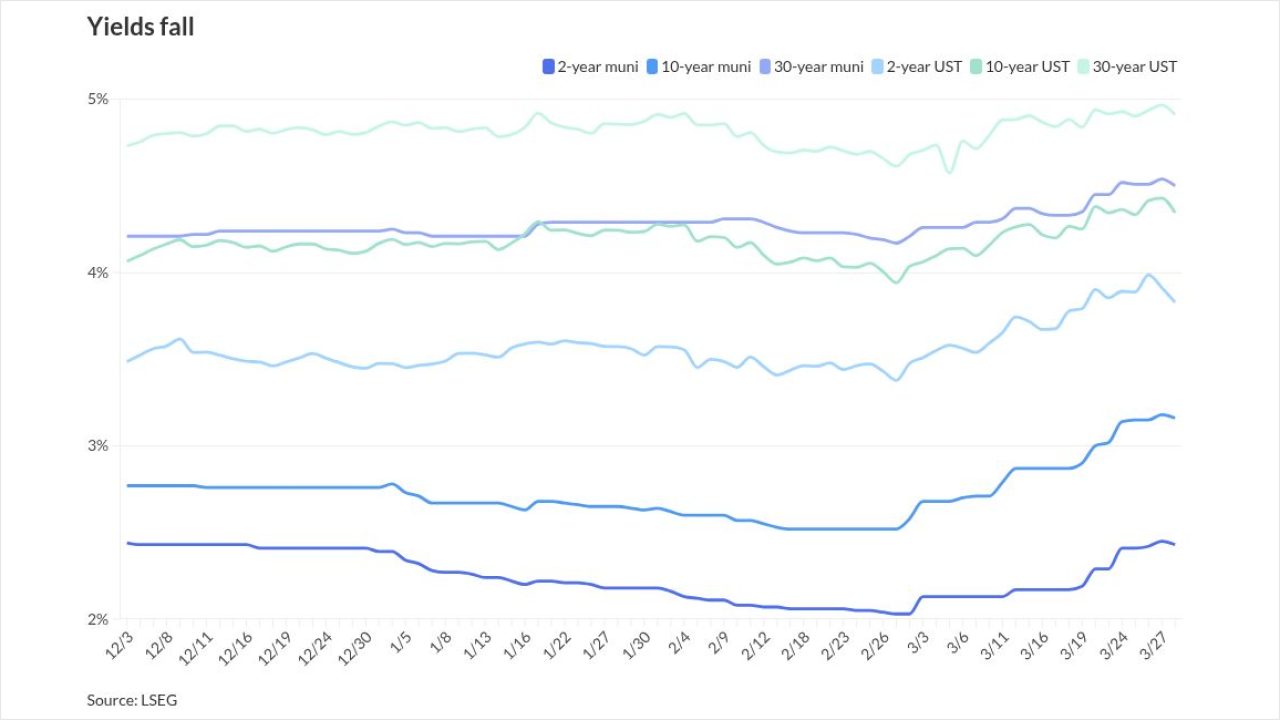Click the 30-year muni legend color swatch
The width and height of the screenshot is (1280, 720).
point(765,67)
